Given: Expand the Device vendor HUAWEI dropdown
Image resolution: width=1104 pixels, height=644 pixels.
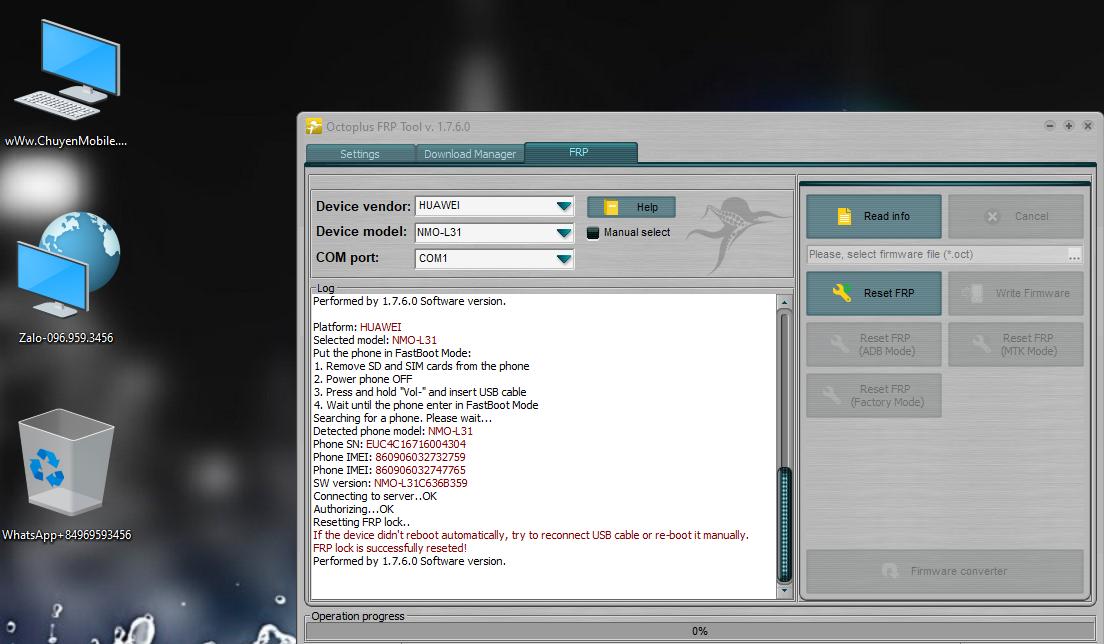Looking at the screenshot, I should [563, 206].
